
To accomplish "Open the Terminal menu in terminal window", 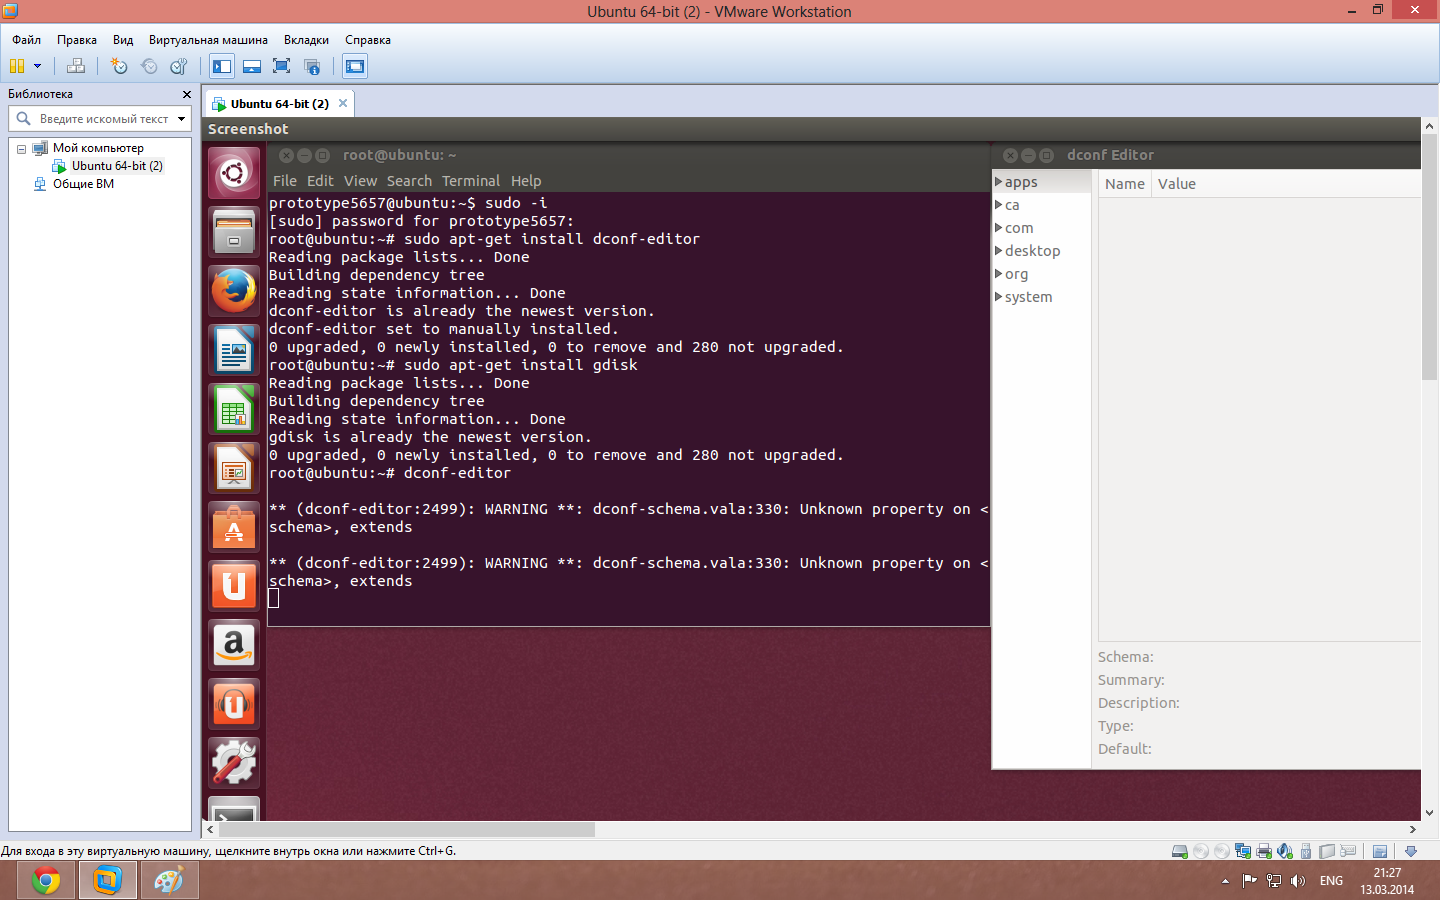I will [471, 181].
